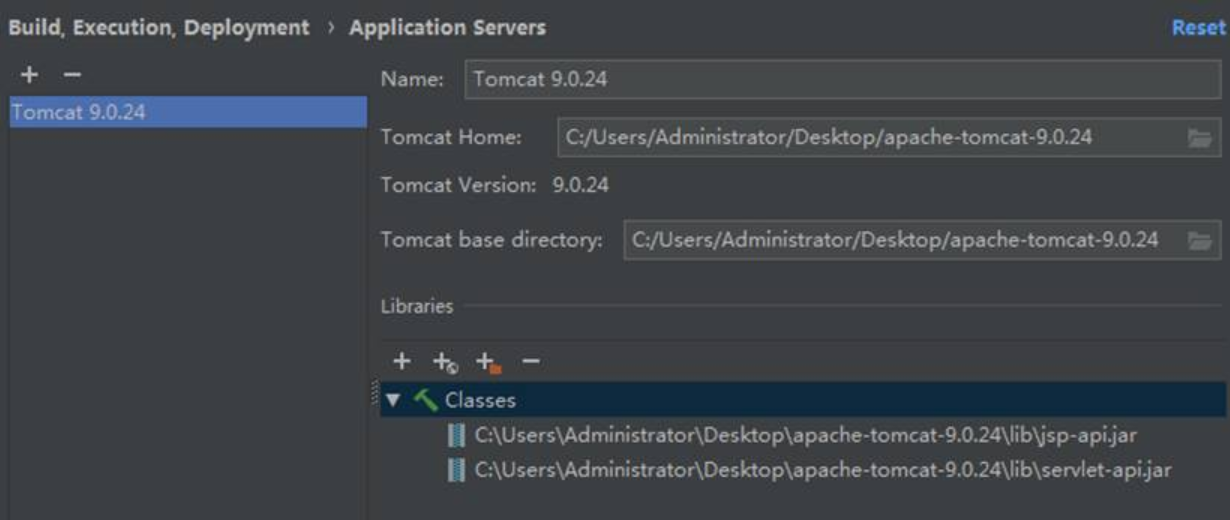Screen dimensions: 1230x520
Task: Click the jar icon beside jsp-api.jar
Action: pos(456,435)
